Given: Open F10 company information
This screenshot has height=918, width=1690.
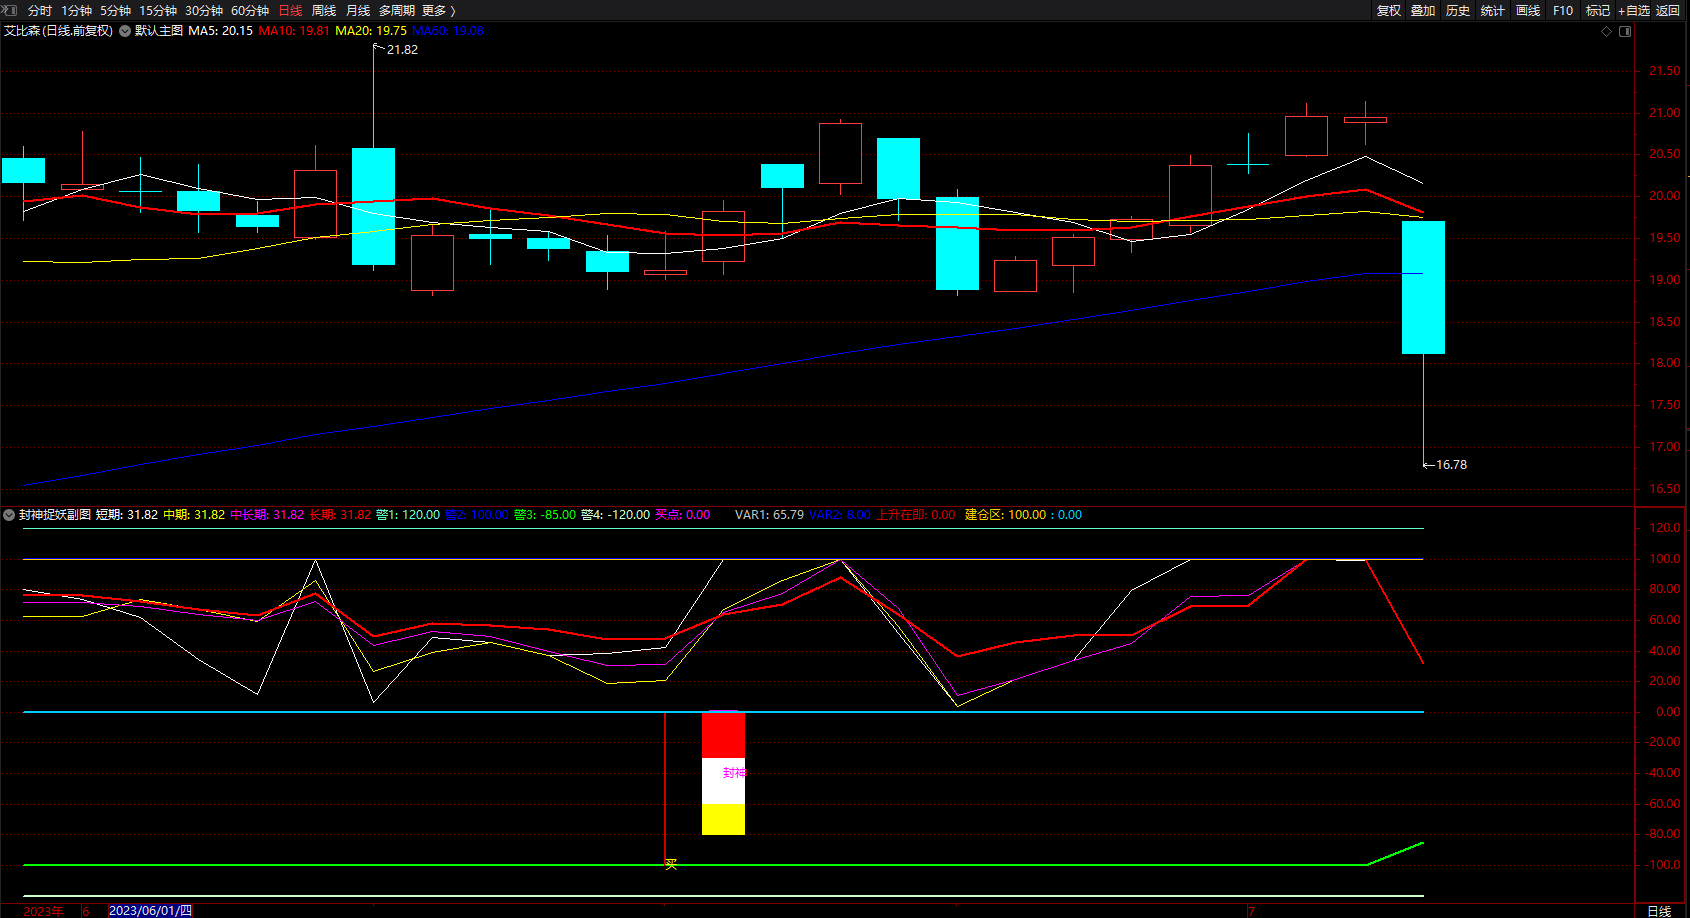Looking at the screenshot, I should [x=1563, y=10].
